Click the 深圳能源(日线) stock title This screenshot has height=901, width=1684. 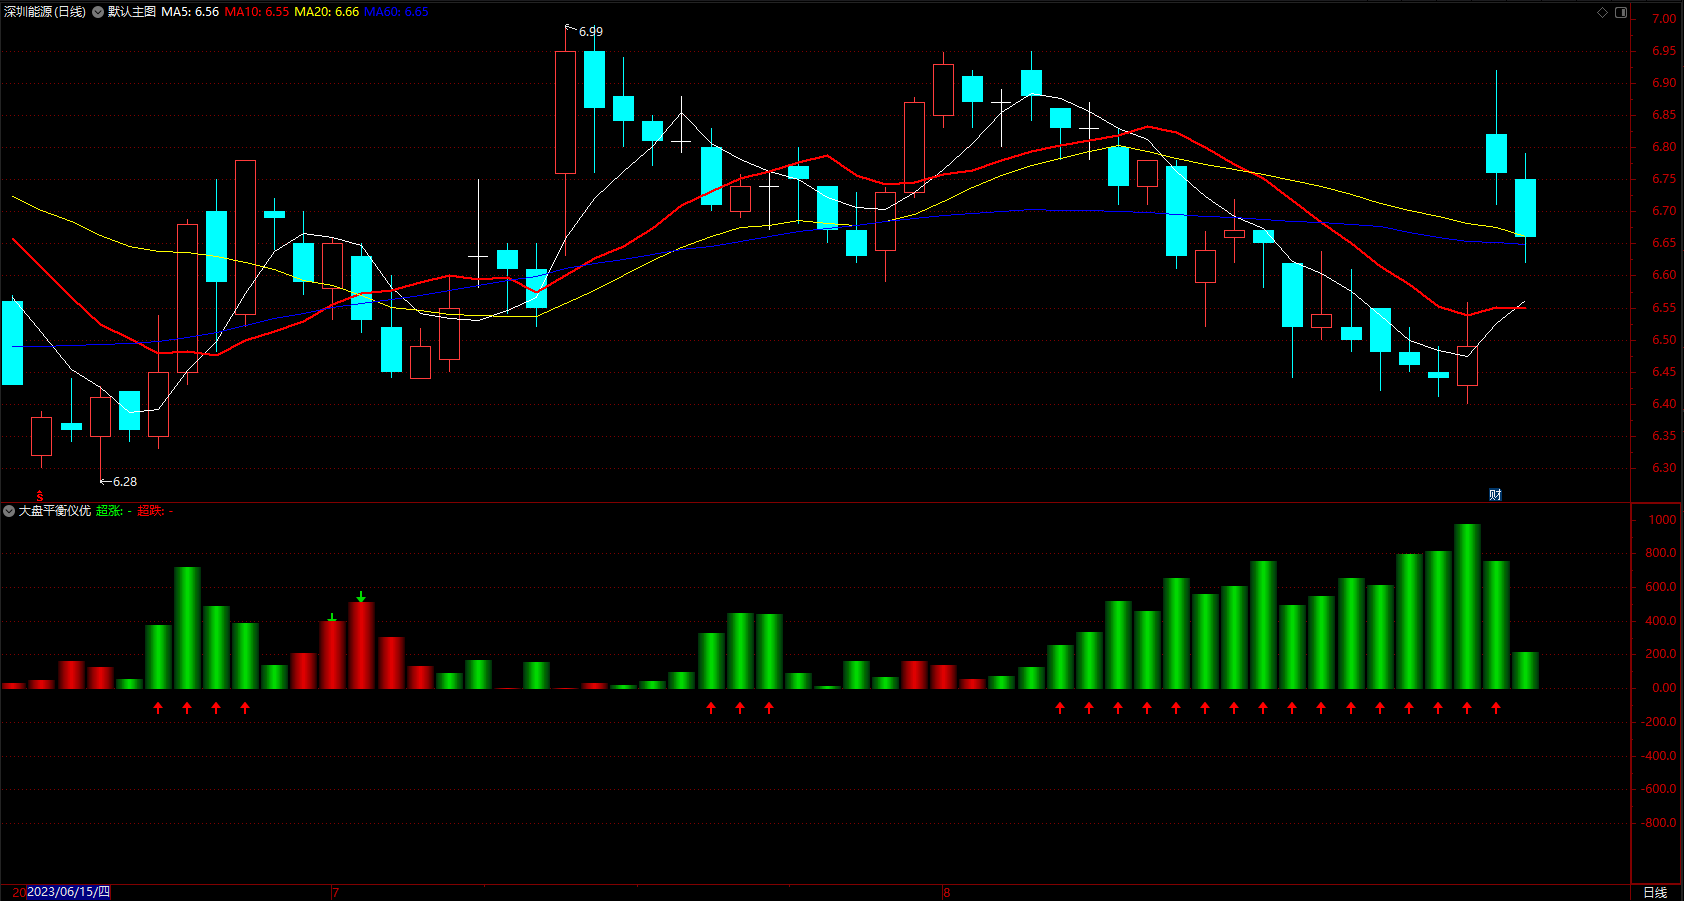point(45,12)
